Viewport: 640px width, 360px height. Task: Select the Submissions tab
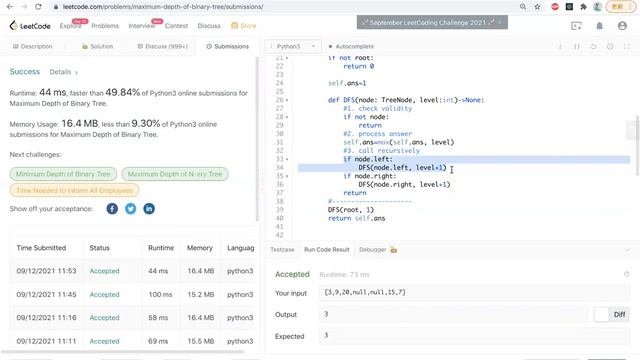click(x=227, y=47)
